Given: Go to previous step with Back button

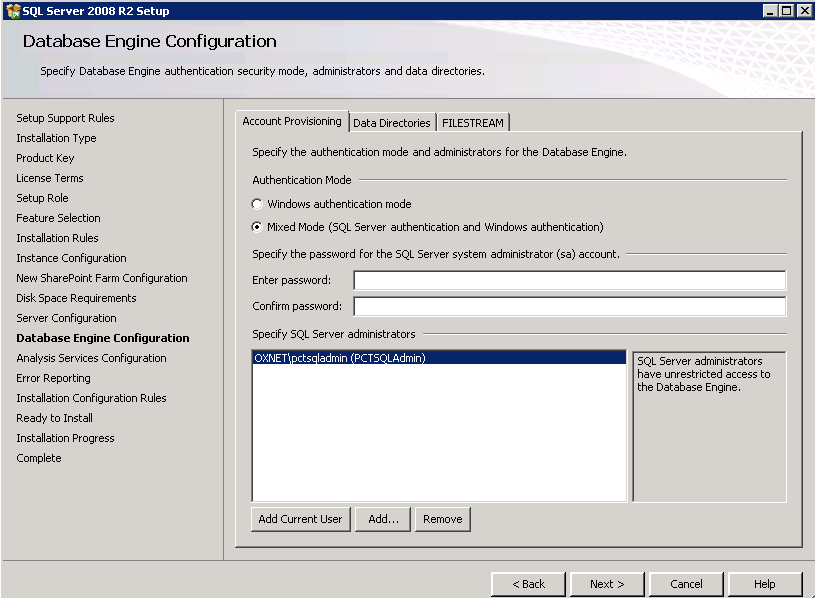Looking at the screenshot, I should pos(529,584).
